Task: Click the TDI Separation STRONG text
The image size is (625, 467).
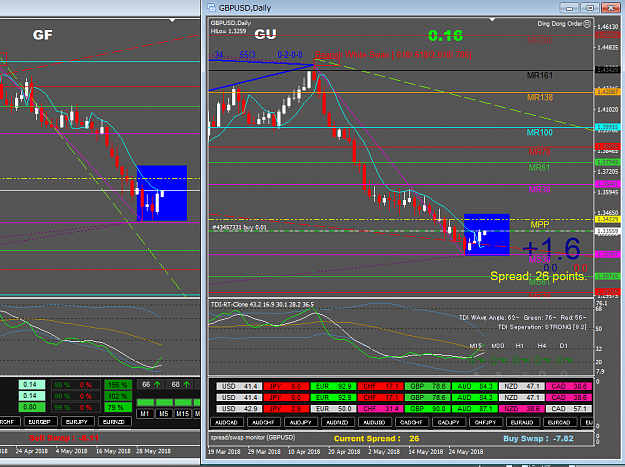Action: (542, 327)
